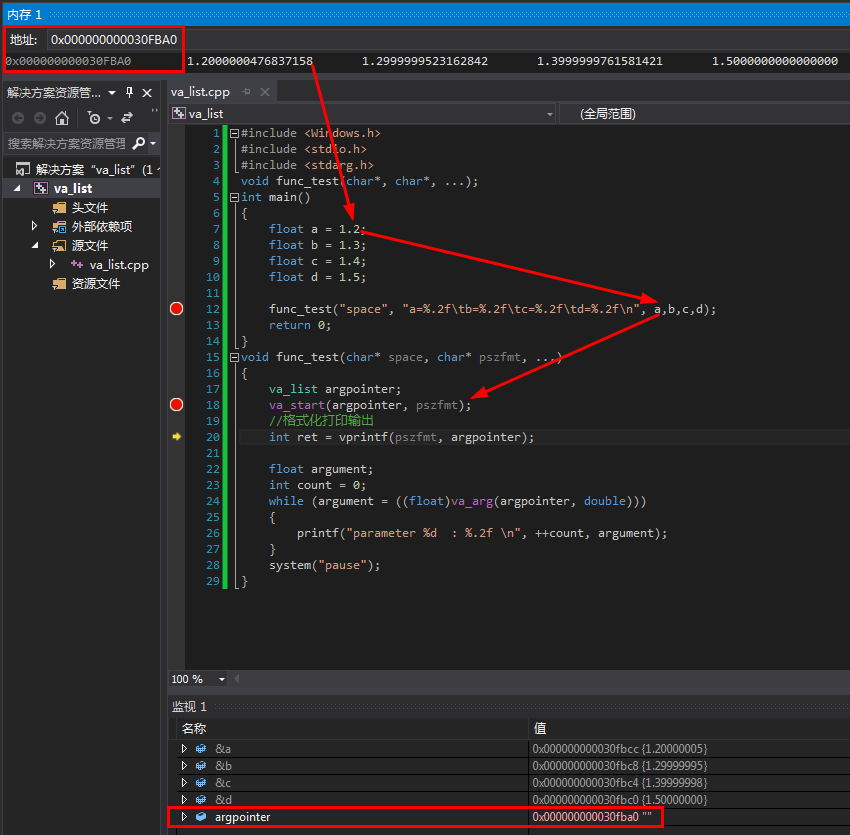Image resolution: width=850 pixels, height=835 pixels.
Task: Select the 头文件 folder
Action: click(x=89, y=208)
